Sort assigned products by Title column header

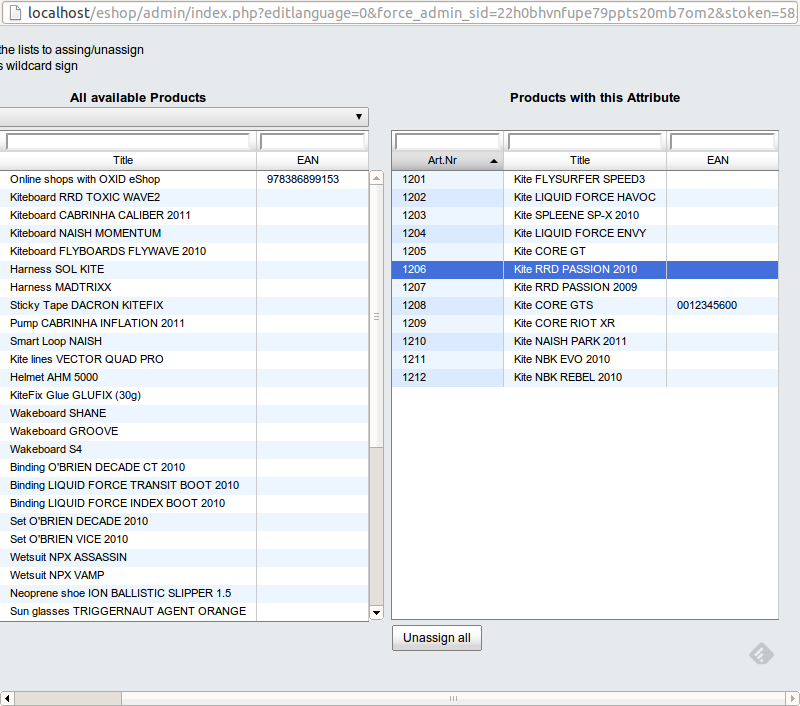[x=580, y=160]
